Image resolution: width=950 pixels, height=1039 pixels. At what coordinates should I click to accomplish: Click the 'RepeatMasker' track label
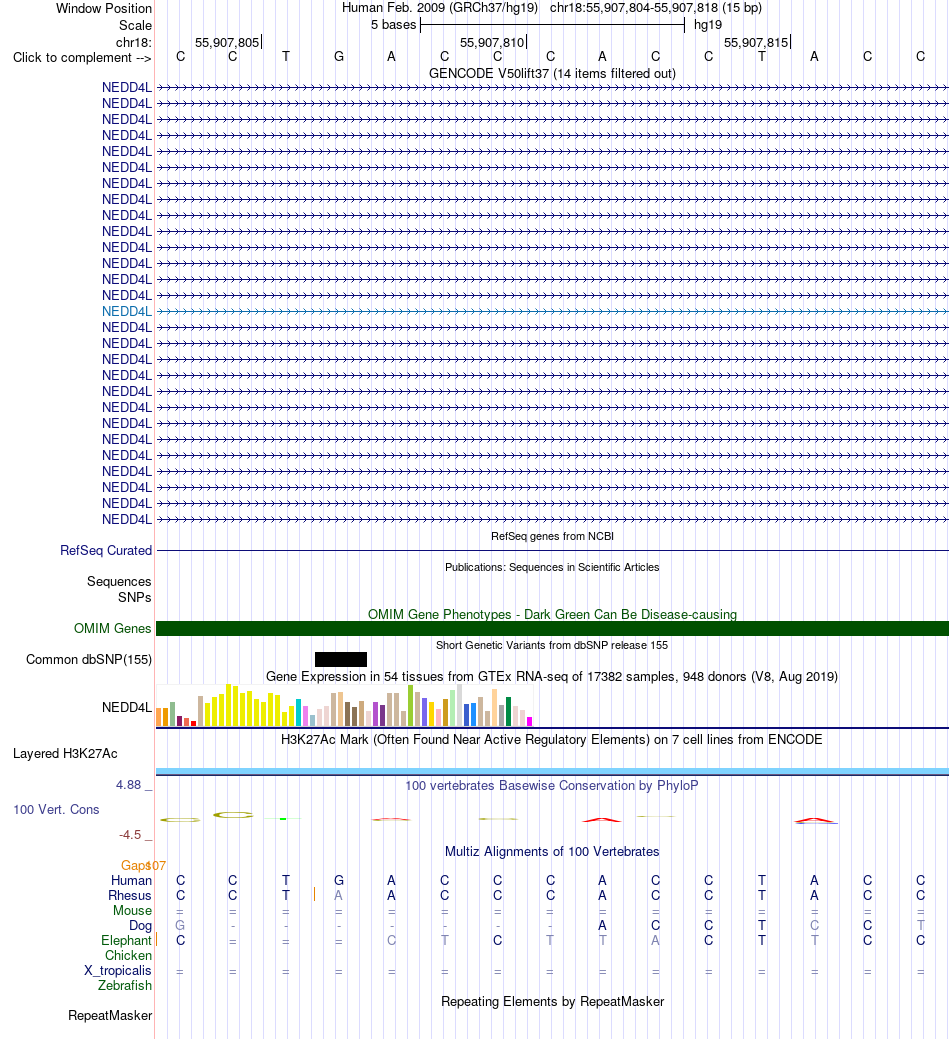(x=110, y=1016)
